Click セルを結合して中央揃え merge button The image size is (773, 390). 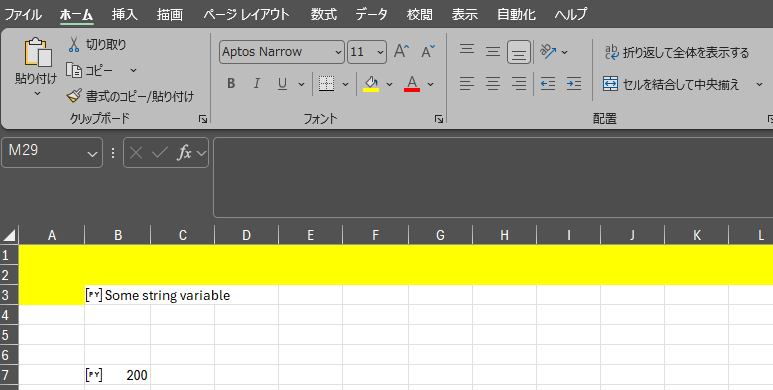671,84
